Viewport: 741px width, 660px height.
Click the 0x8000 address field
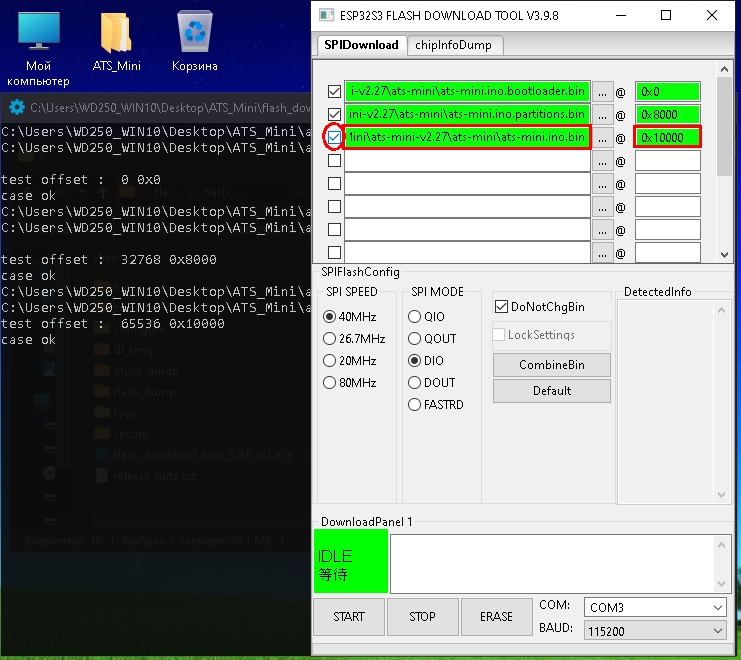[x=667, y=115]
